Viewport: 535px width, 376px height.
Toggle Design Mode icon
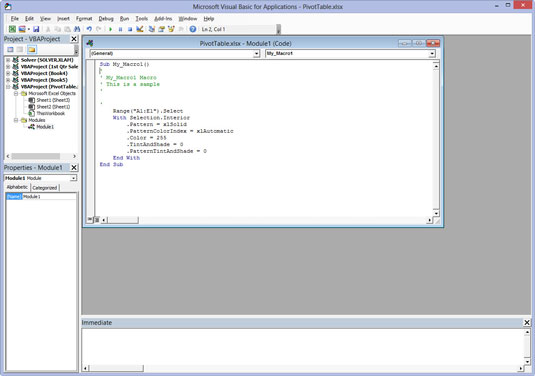pos(140,29)
